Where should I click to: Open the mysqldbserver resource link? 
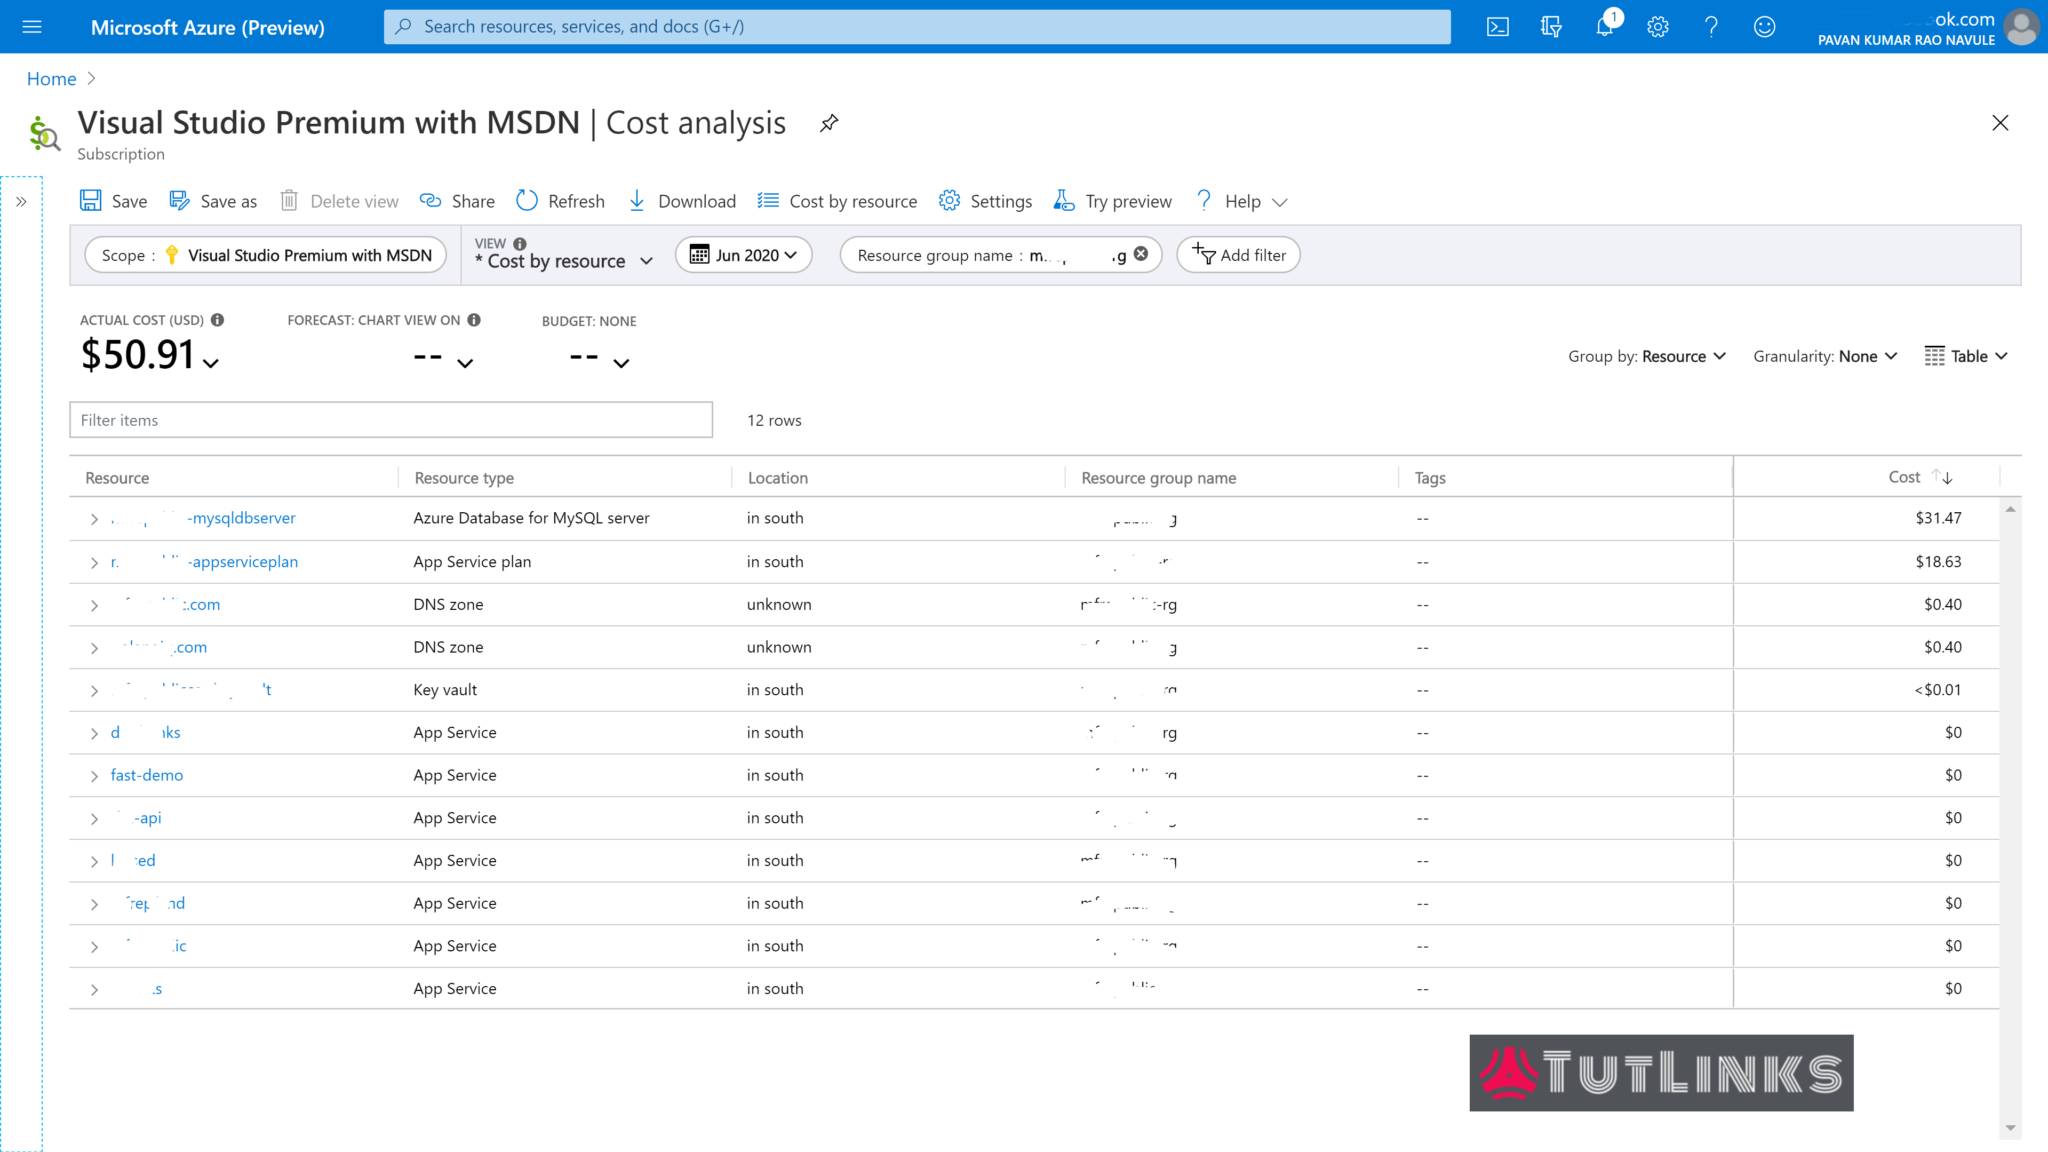tap(203, 518)
